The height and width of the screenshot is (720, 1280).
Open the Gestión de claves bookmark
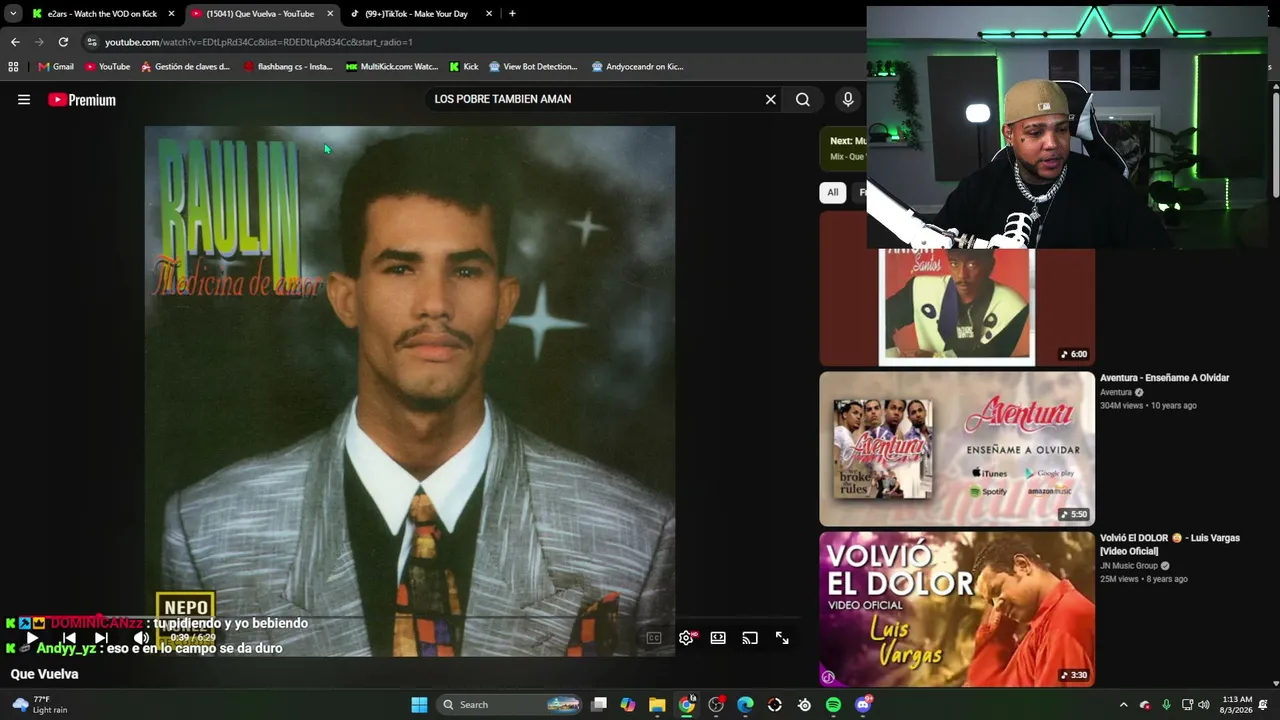[186, 67]
